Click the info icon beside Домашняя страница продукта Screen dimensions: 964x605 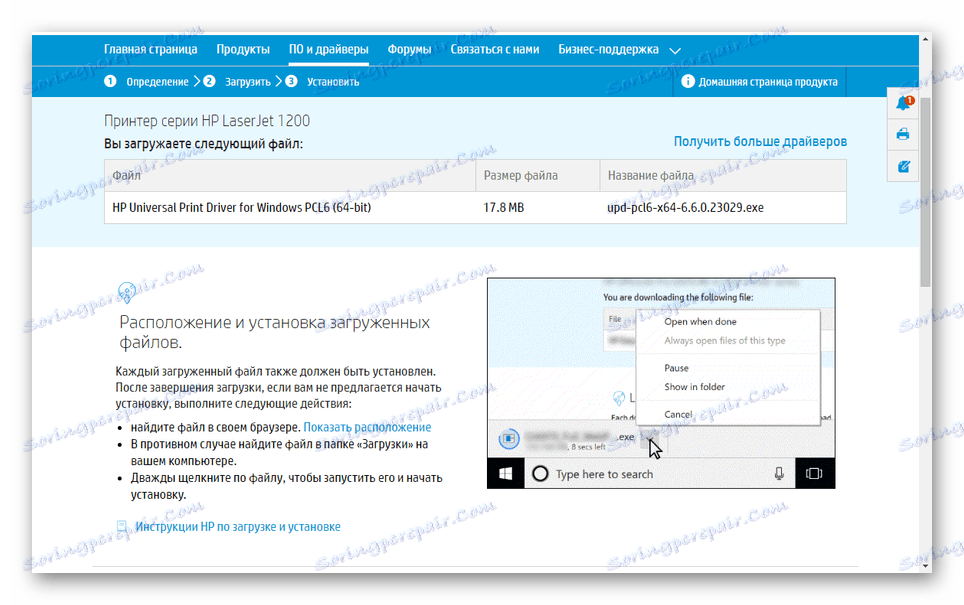click(688, 81)
